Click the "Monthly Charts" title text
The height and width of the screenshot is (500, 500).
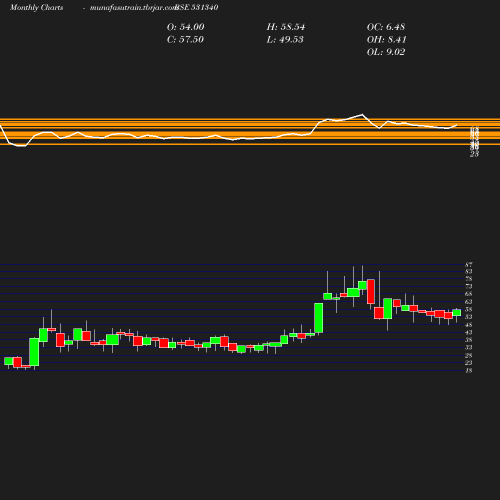tap(36, 7)
